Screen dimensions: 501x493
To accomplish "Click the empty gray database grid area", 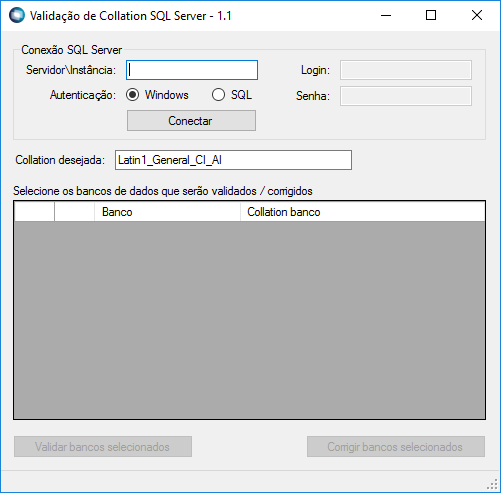I will pyautogui.click(x=249, y=320).
